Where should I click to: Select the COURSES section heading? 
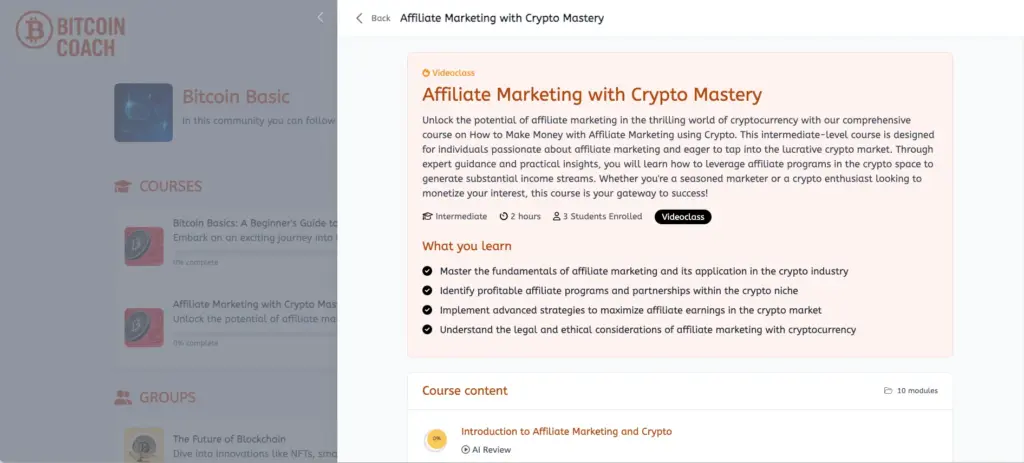pyautogui.click(x=170, y=187)
